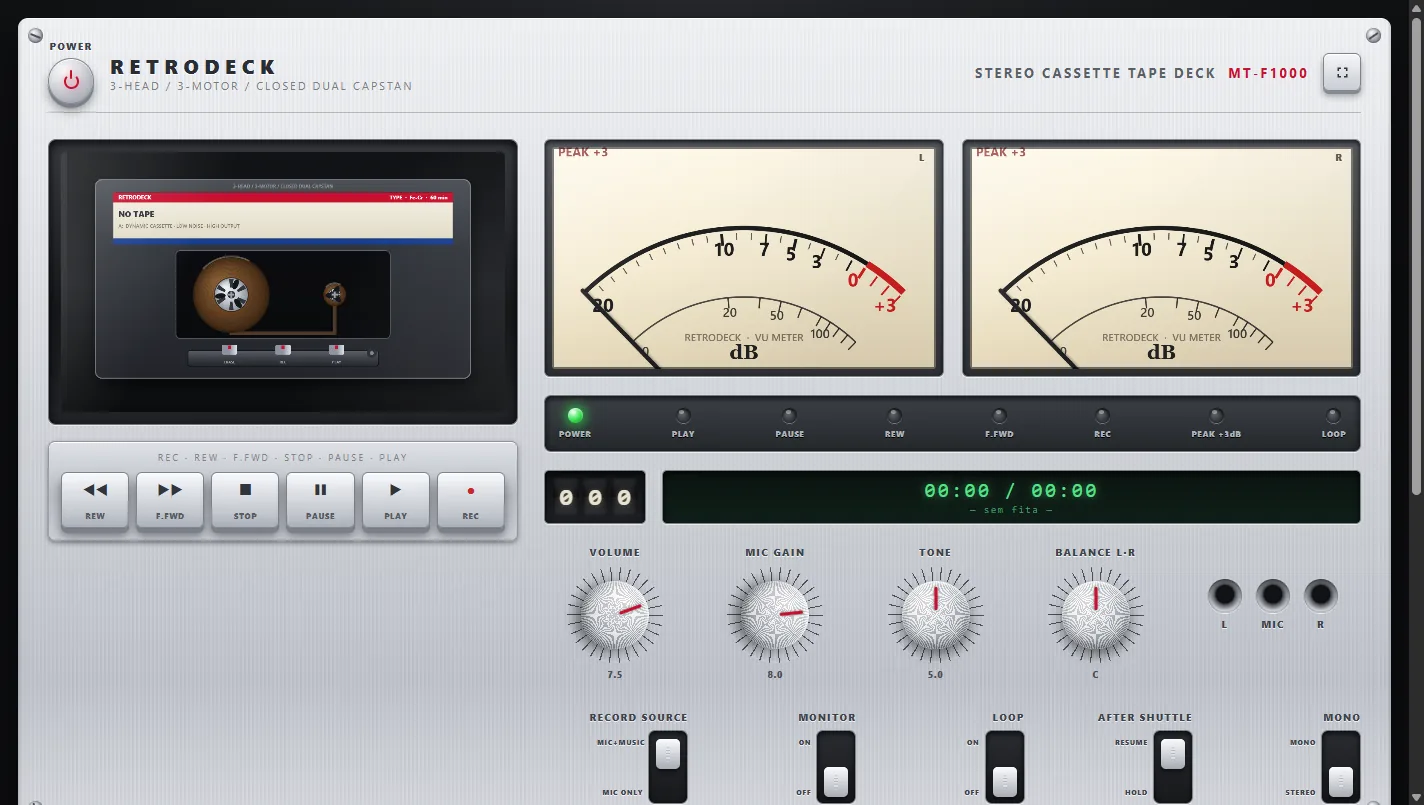
Task: Click the VOLUME knob
Action: point(614,614)
